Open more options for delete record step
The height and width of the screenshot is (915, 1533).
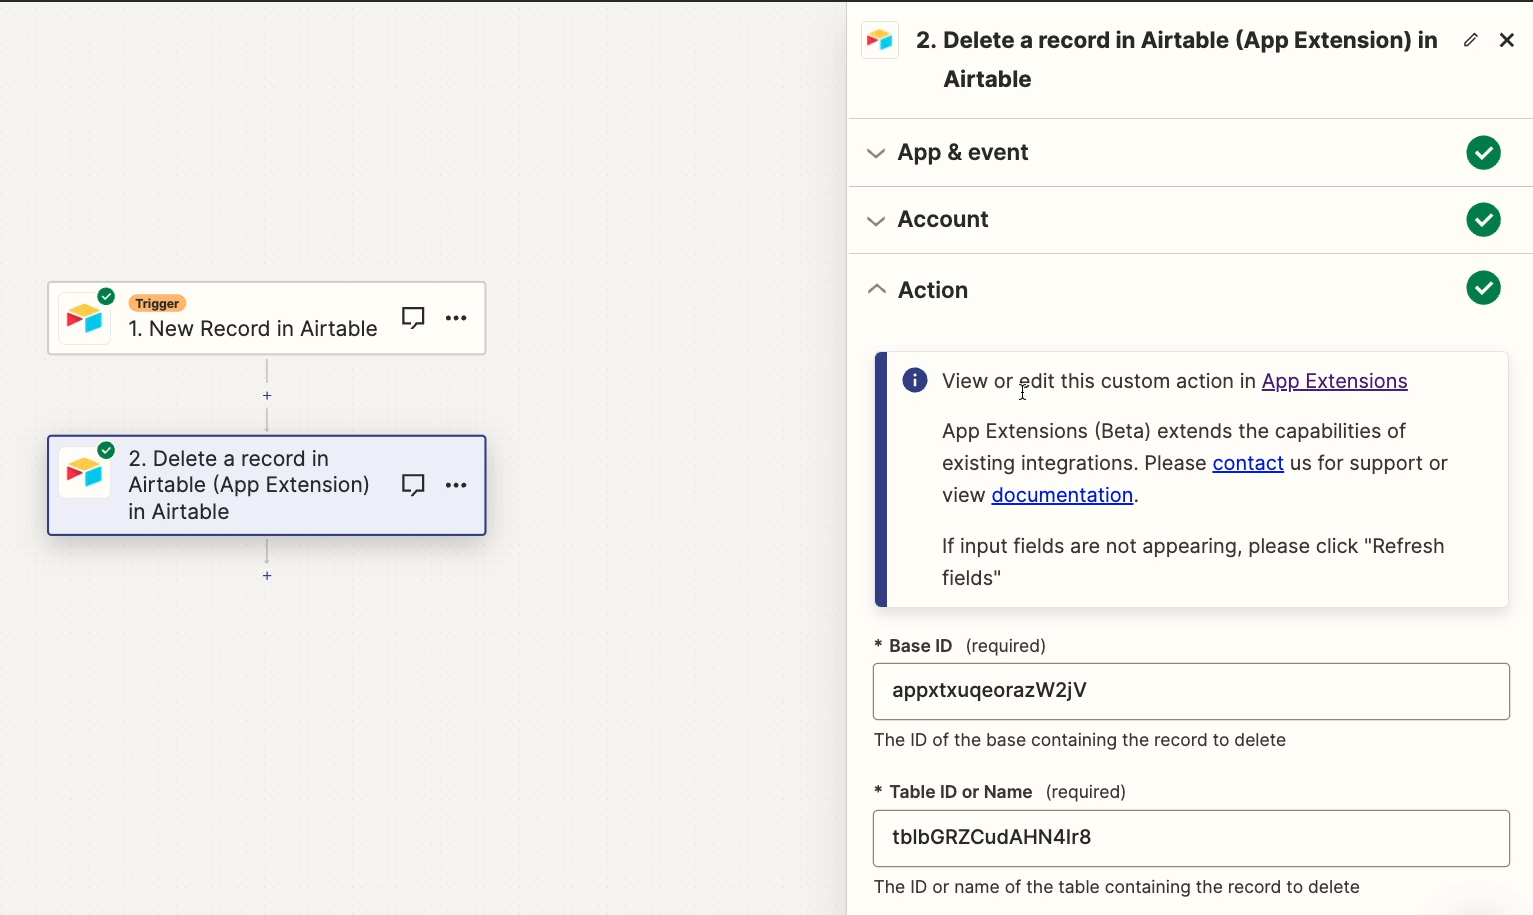456,485
